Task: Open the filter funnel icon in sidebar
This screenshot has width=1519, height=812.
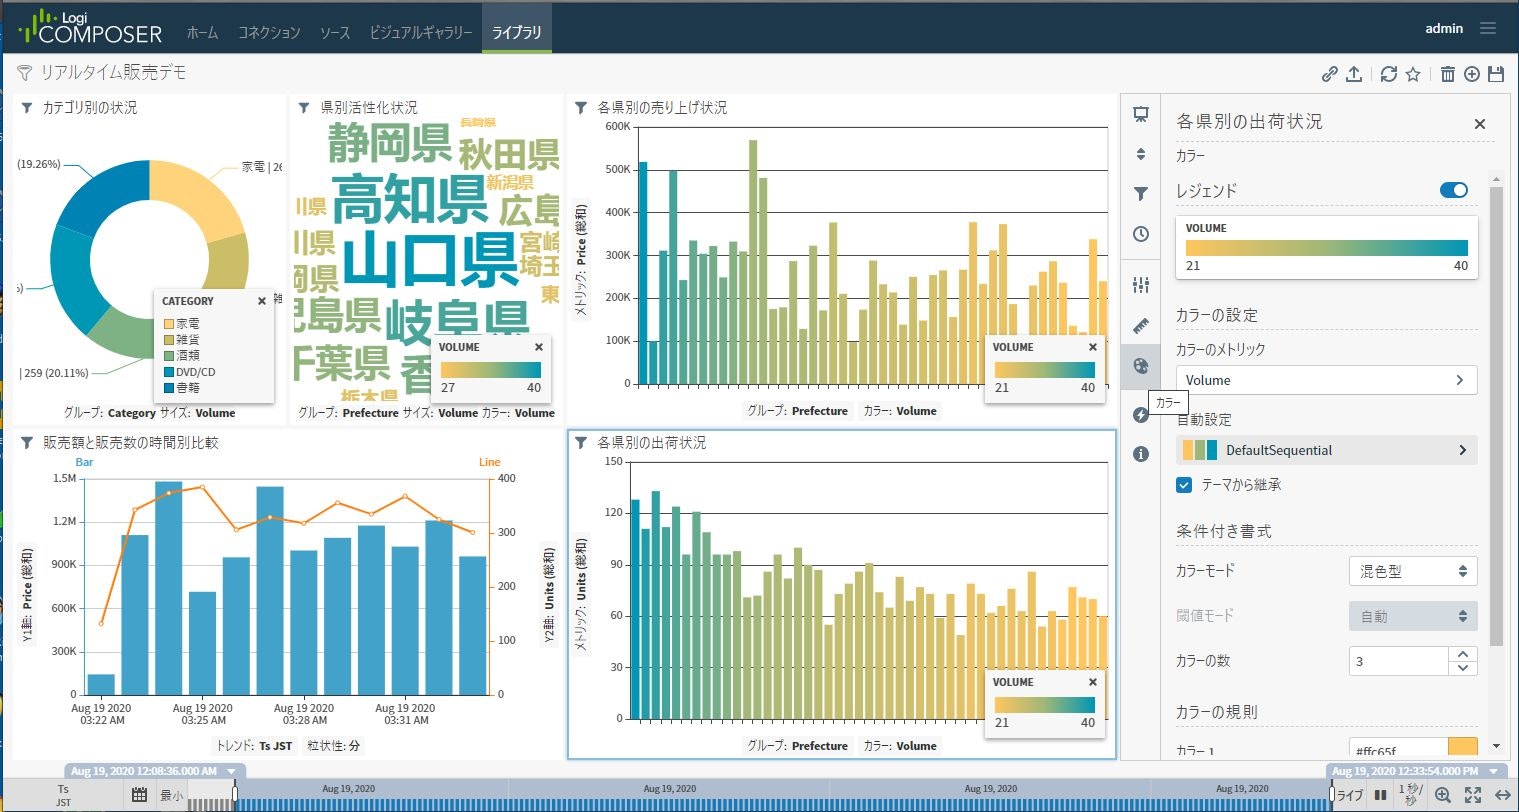Action: pyautogui.click(x=1140, y=194)
